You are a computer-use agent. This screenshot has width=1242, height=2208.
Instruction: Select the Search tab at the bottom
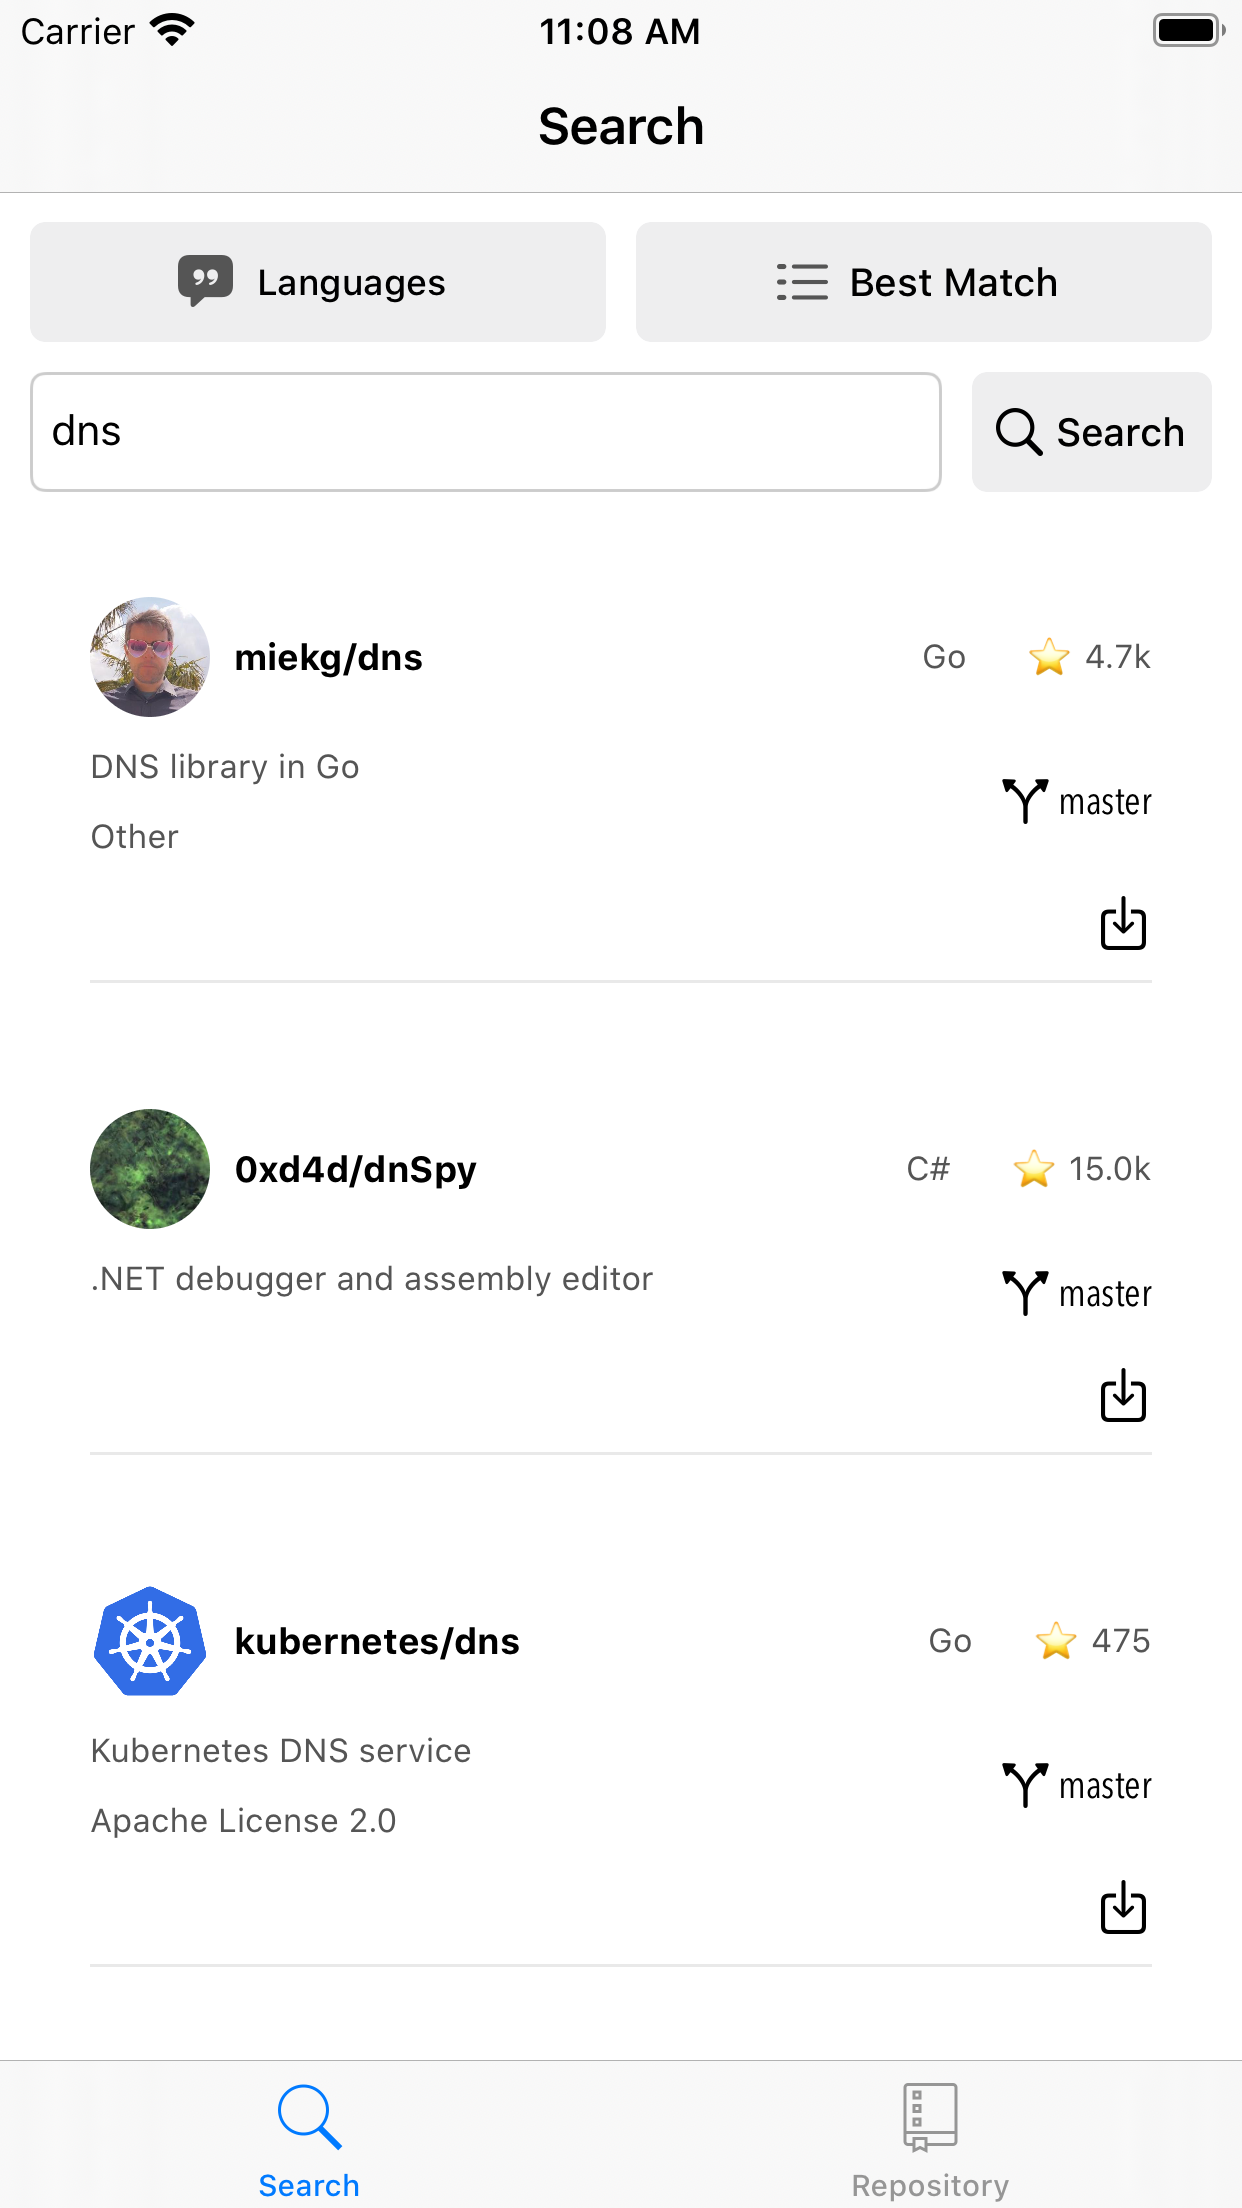[309, 2135]
